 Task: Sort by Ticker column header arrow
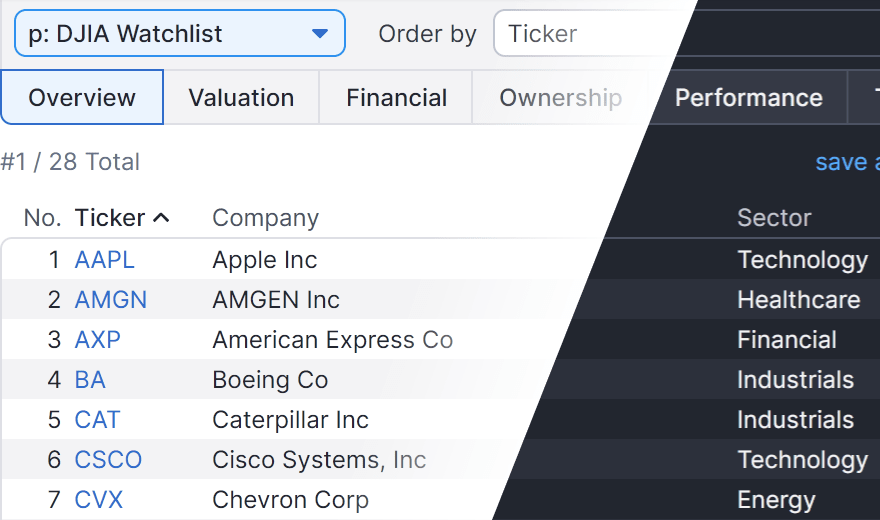point(161,218)
